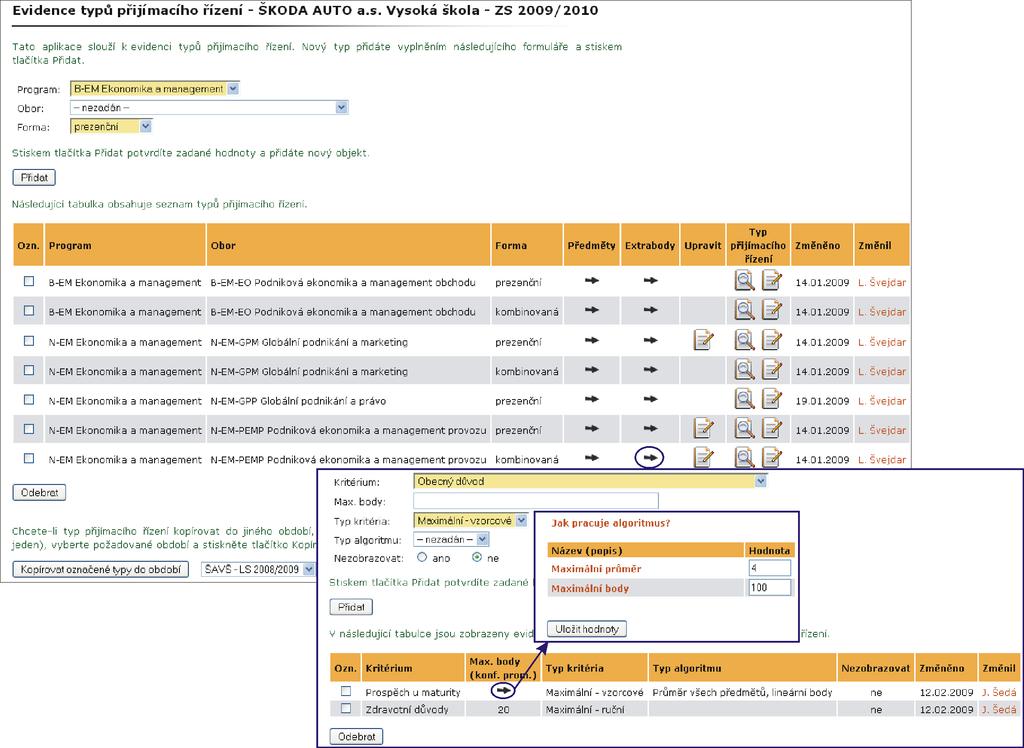Edit admission type notepad icon, N-EM-GPP row
This screenshot has height=748, width=1024.
tap(772, 399)
